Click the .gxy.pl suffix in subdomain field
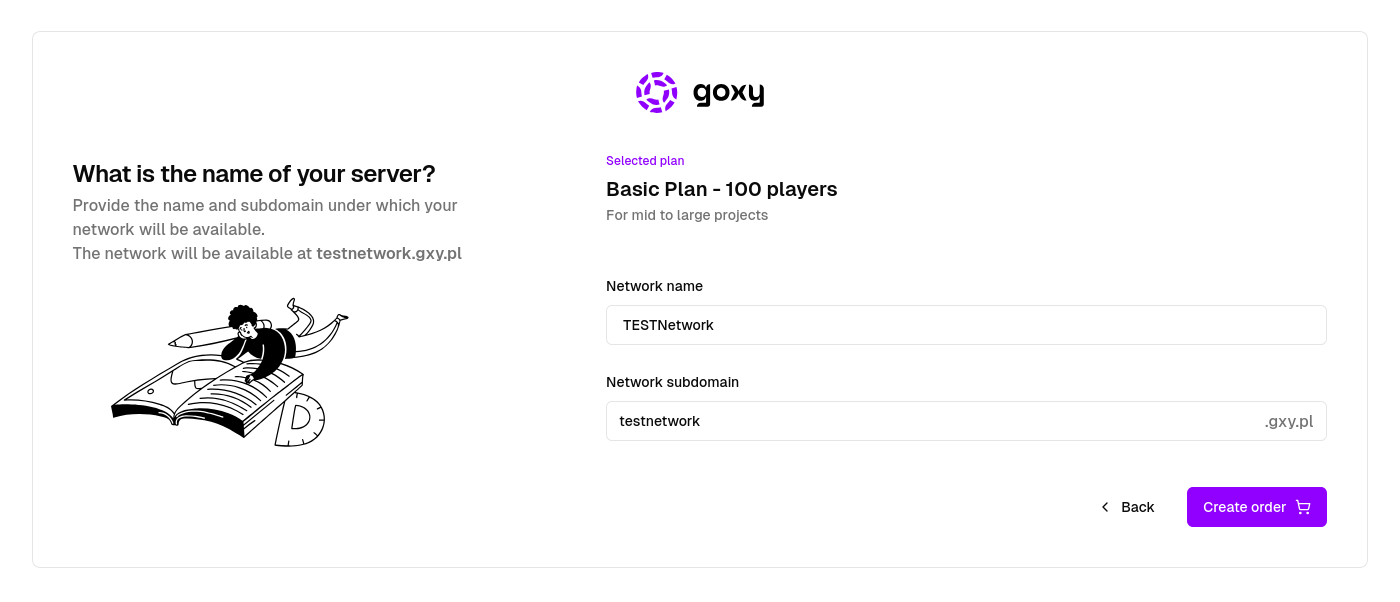The image size is (1400, 602). (x=1289, y=421)
